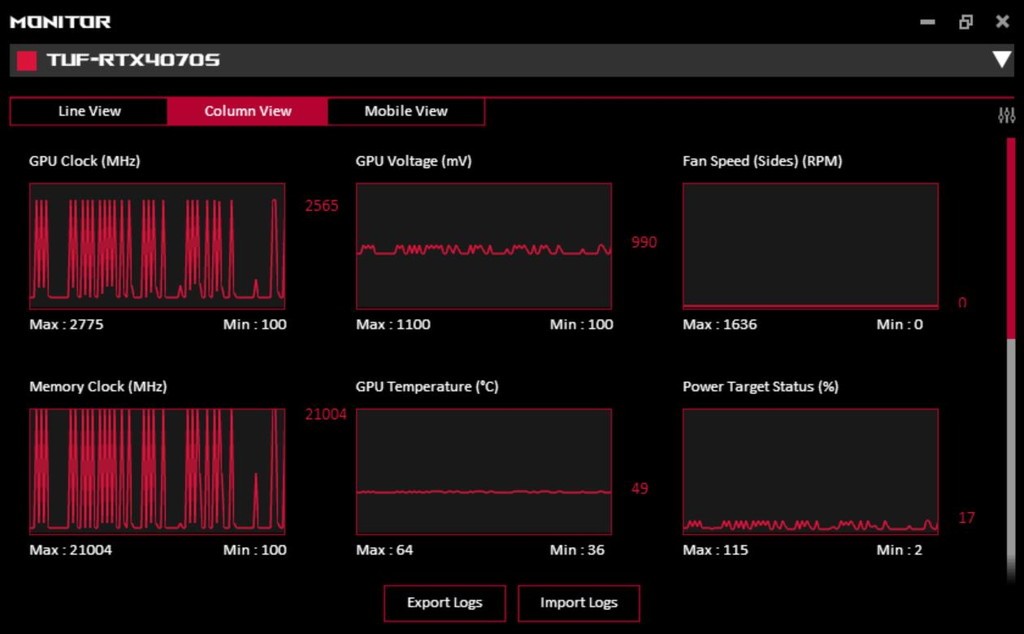Click the current GPU clock value 2565
The image size is (1024, 634).
point(322,206)
